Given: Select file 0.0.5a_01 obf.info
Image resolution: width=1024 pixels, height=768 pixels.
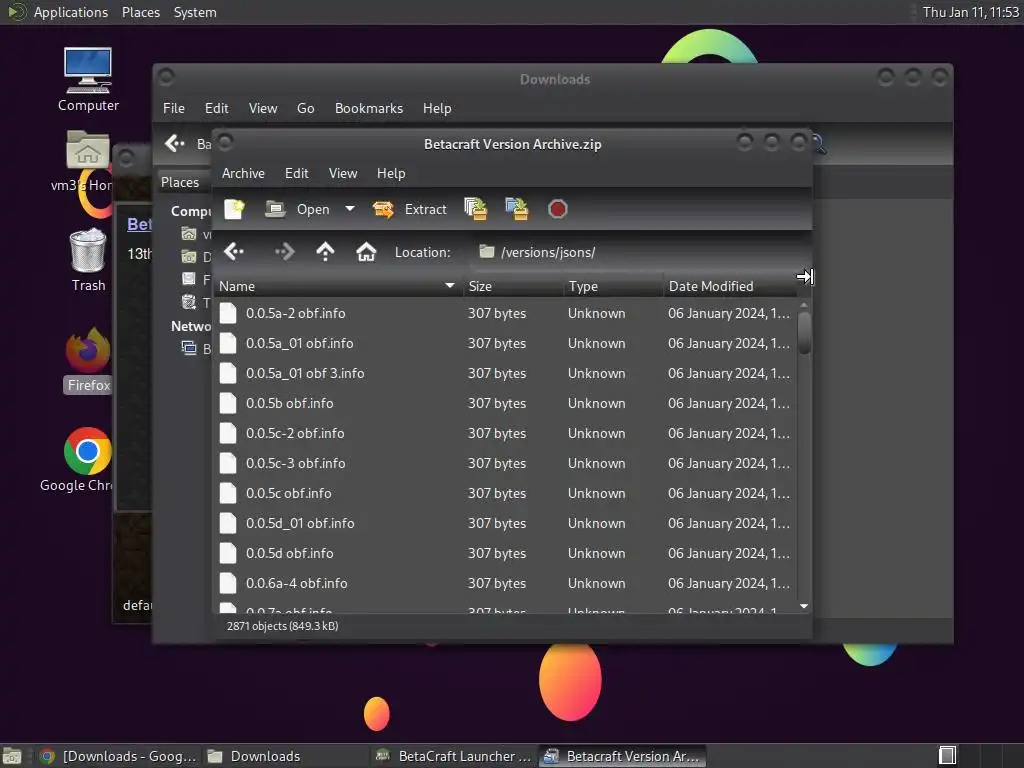Looking at the screenshot, I should pyautogui.click(x=505, y=344).
